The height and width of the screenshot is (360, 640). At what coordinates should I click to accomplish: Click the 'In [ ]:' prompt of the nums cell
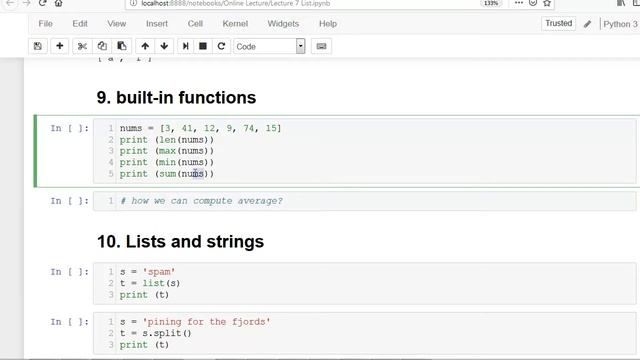69,128
